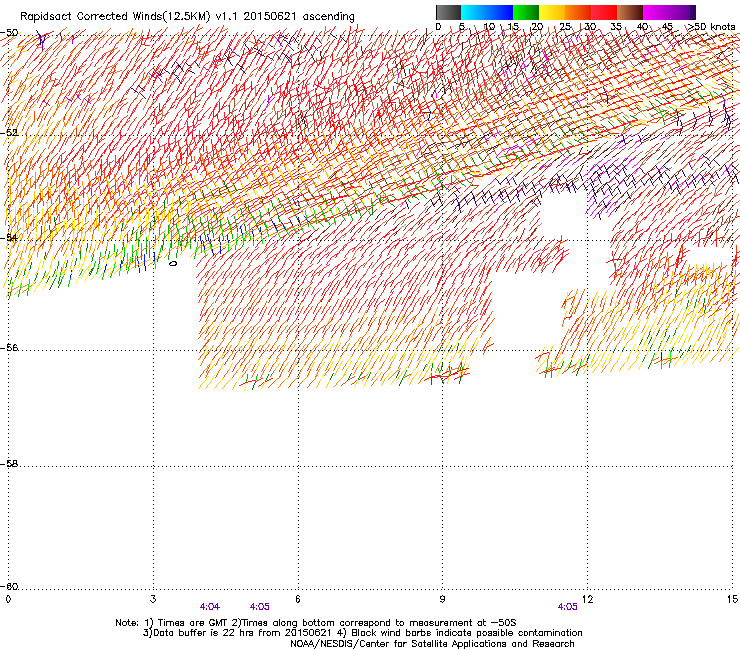Click the legend scale label "10"

coord(489,27)
